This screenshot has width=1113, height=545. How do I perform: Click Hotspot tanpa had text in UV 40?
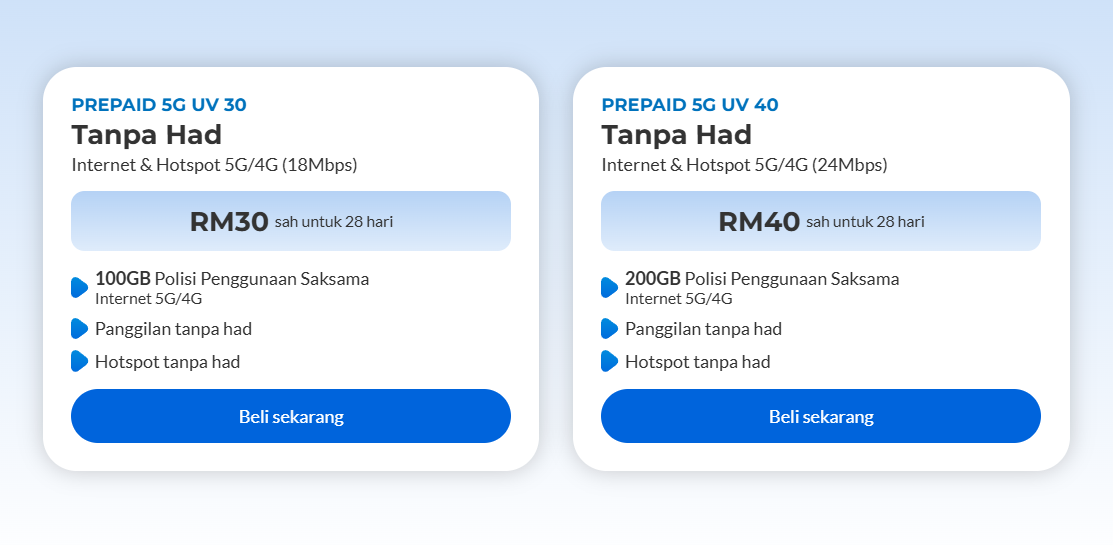[698, 362]
